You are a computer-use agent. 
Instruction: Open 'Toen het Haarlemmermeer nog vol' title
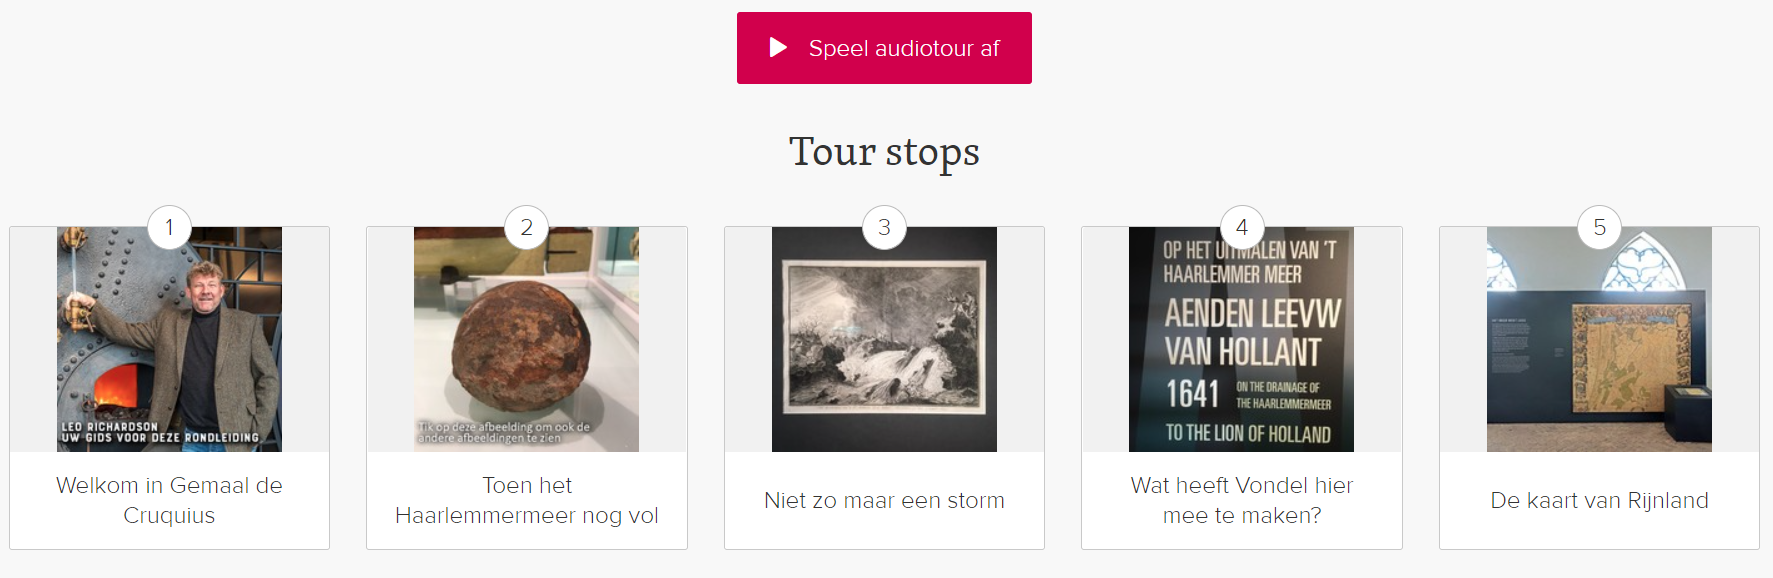527,500
